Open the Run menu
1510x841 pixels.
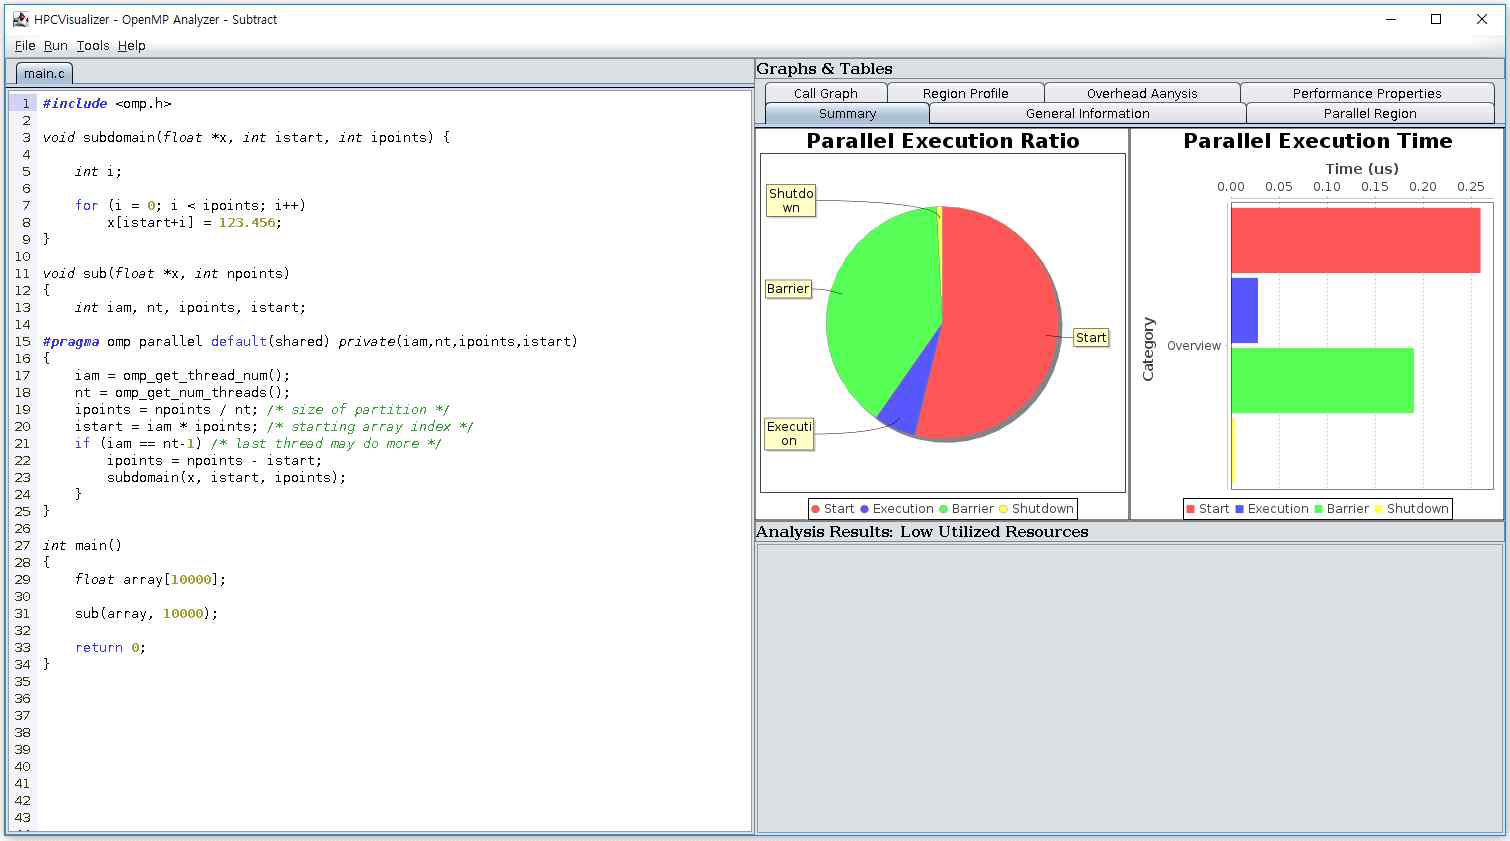point(56,45)
